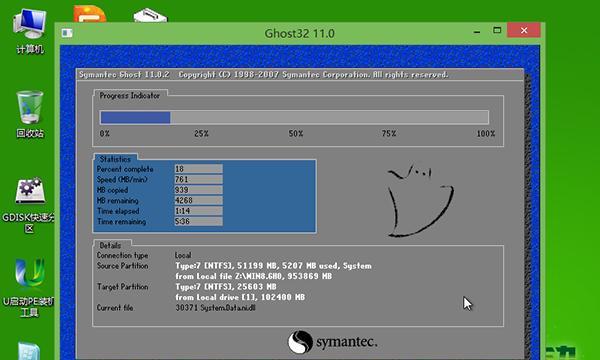Viewport: 600px width, 360px height.
Task: Click the white drive icon behind the window
Action: 150,16
